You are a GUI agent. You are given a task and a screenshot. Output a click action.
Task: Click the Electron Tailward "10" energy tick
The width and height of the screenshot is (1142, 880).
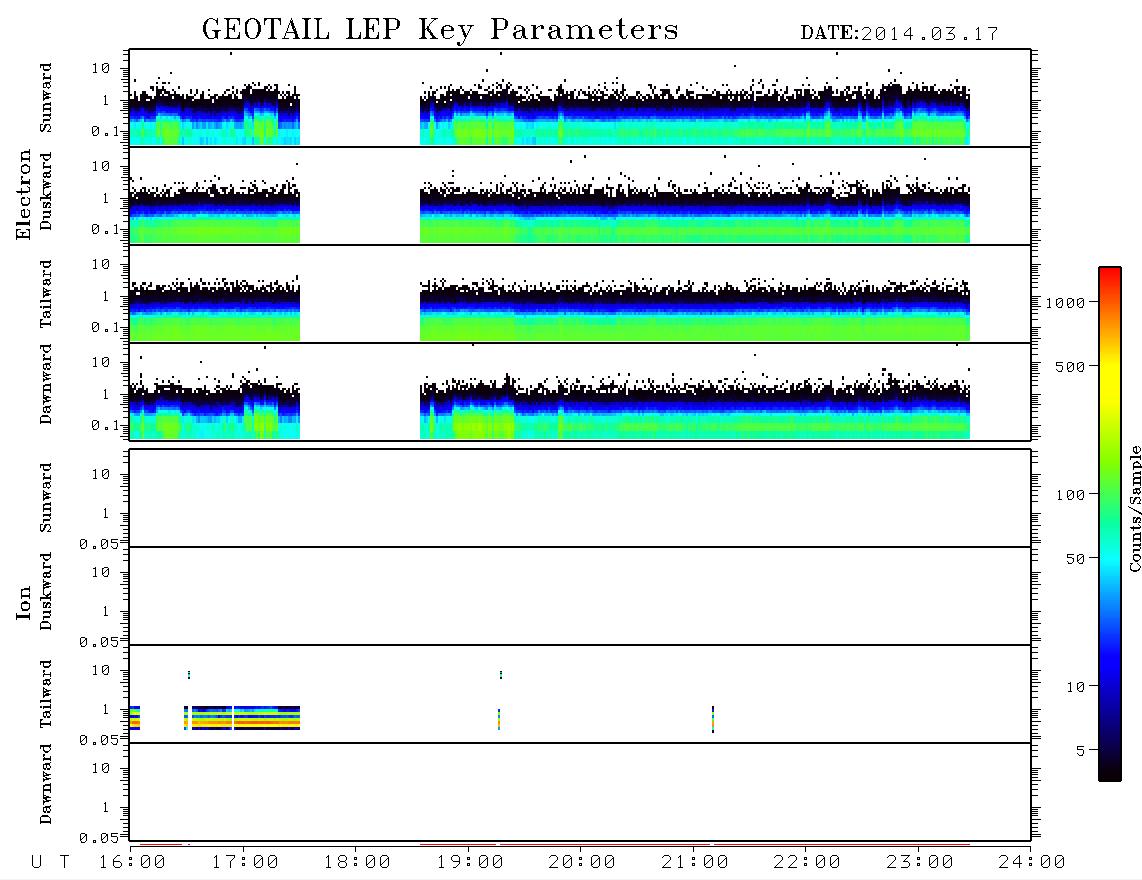coord(101,264)
